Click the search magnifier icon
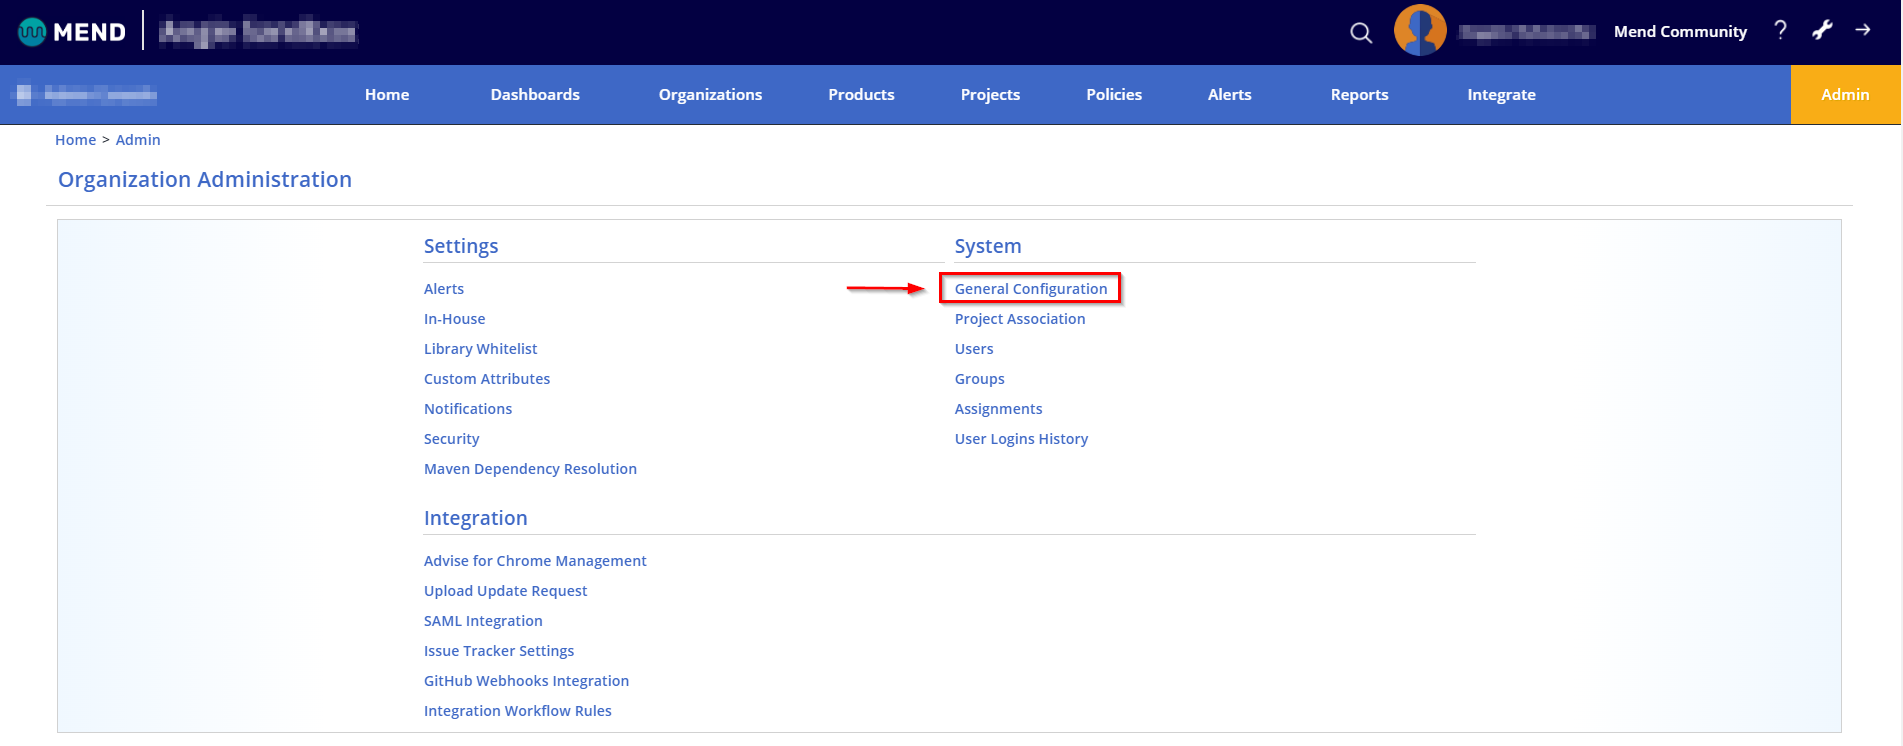This screenshot has height=746, width=1903. click(1360, 33)
